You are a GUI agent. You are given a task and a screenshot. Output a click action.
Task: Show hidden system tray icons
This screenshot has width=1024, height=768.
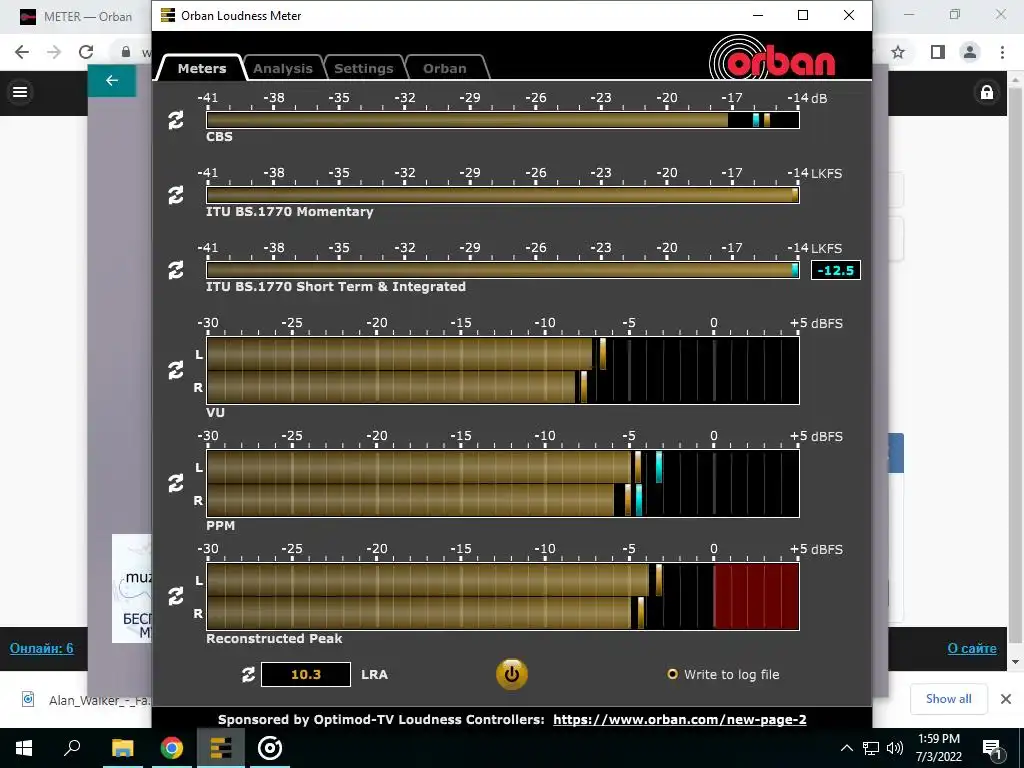pos(846,748)
